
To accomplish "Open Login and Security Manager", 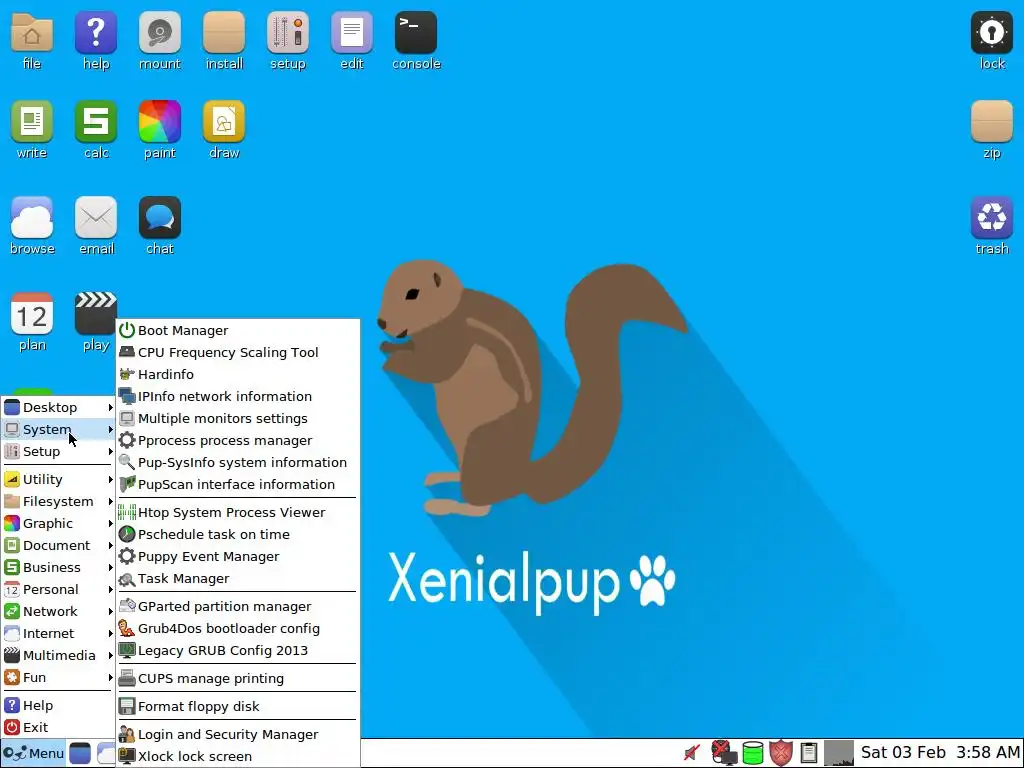I will (x=238, y=735).
